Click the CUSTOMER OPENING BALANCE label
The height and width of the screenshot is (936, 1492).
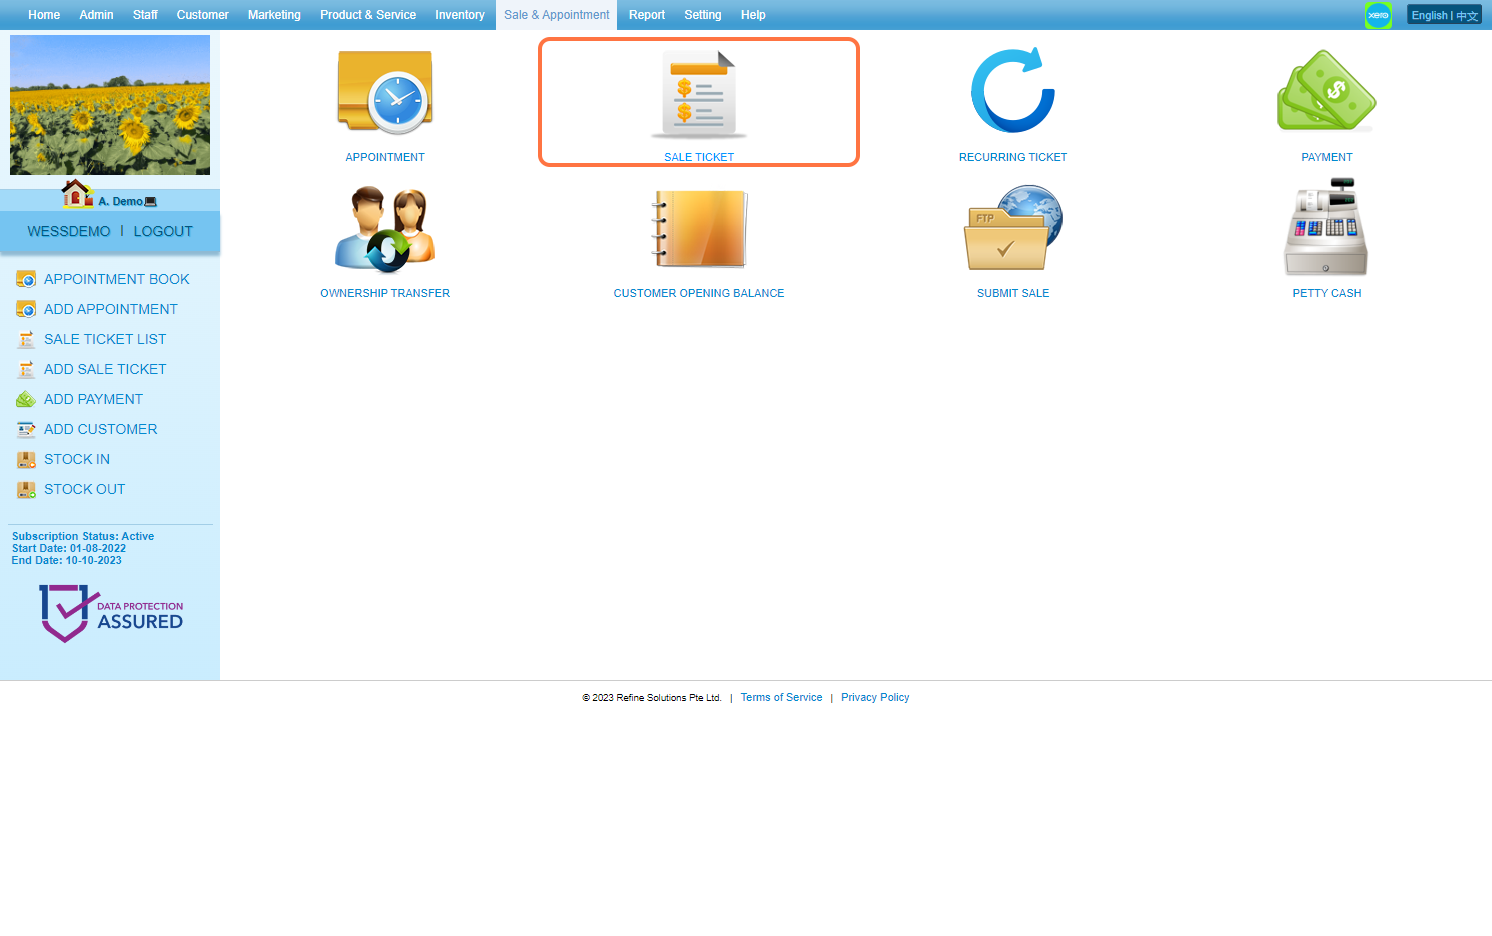point(699,293)
